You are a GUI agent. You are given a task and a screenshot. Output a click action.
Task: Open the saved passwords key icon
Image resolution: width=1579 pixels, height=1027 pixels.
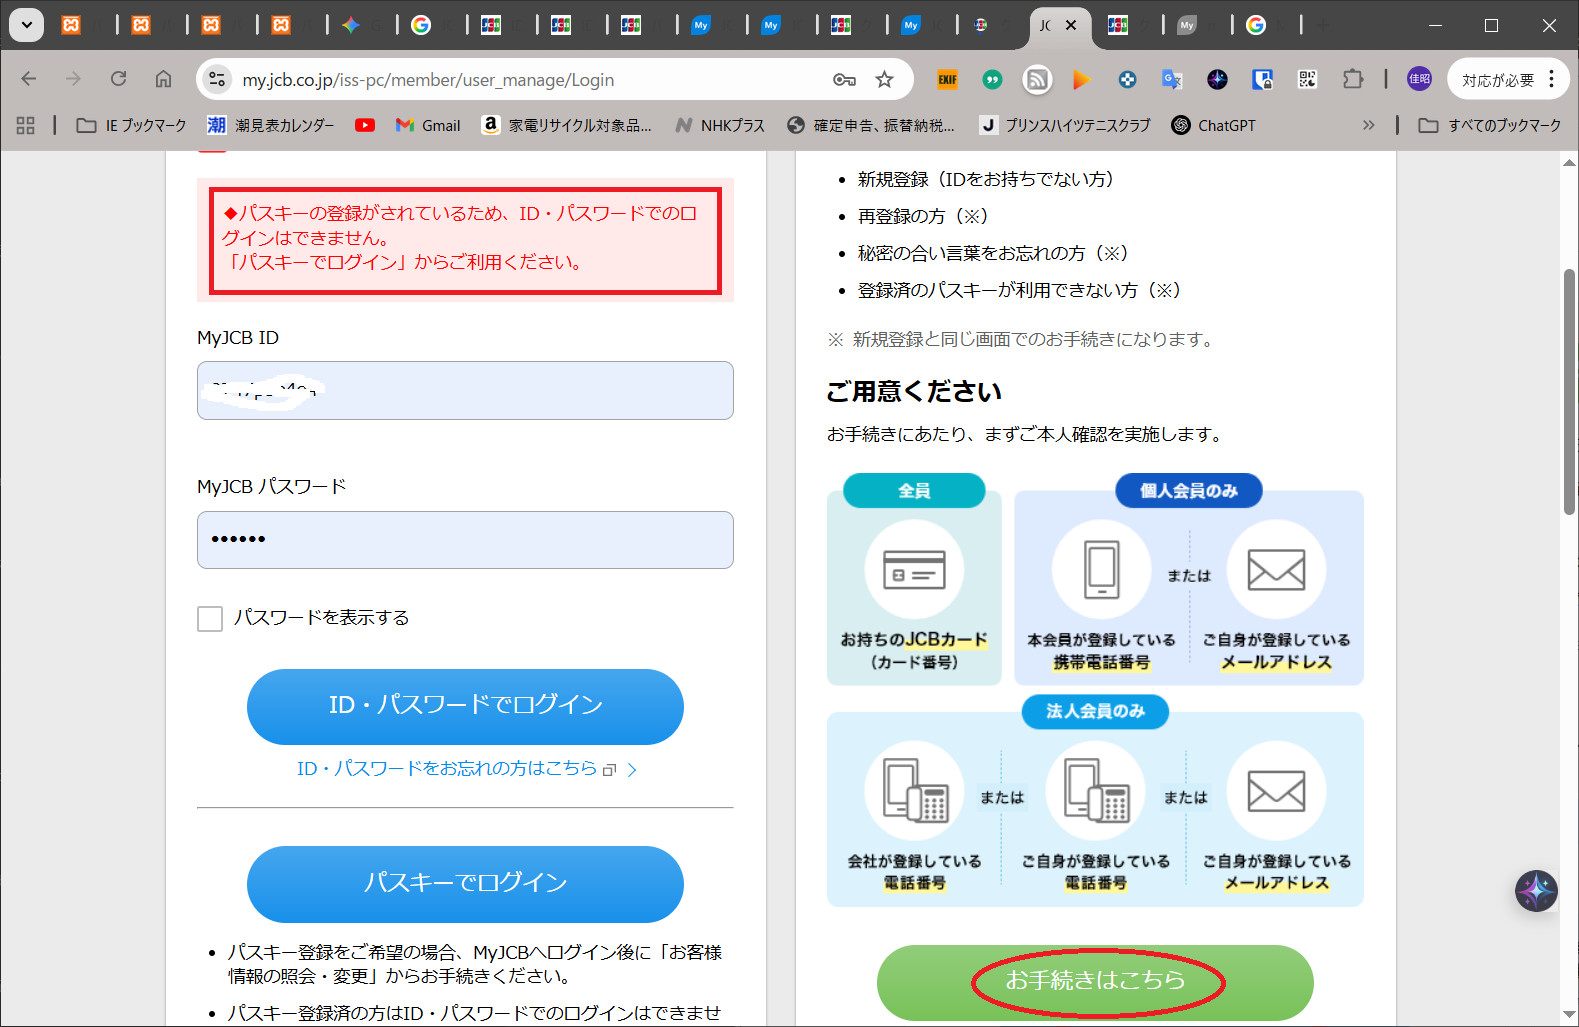click(844, 80)
